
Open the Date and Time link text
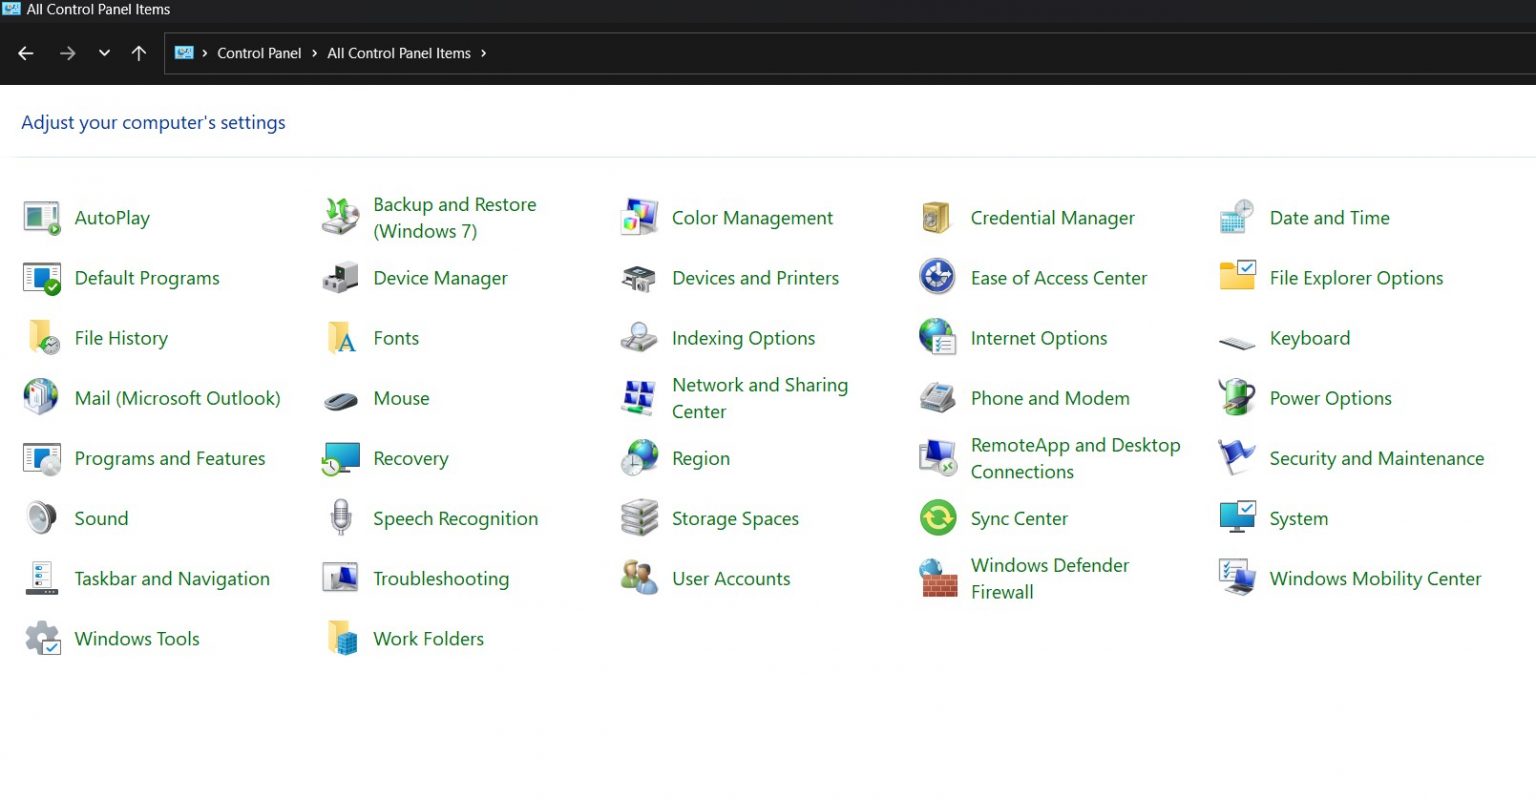(1329, 218)
